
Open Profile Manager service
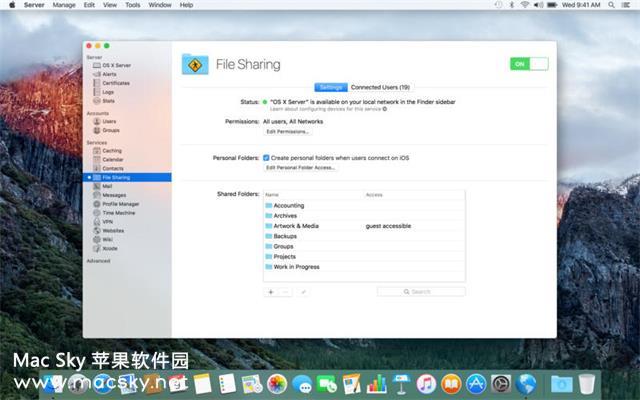pos(116,204)
